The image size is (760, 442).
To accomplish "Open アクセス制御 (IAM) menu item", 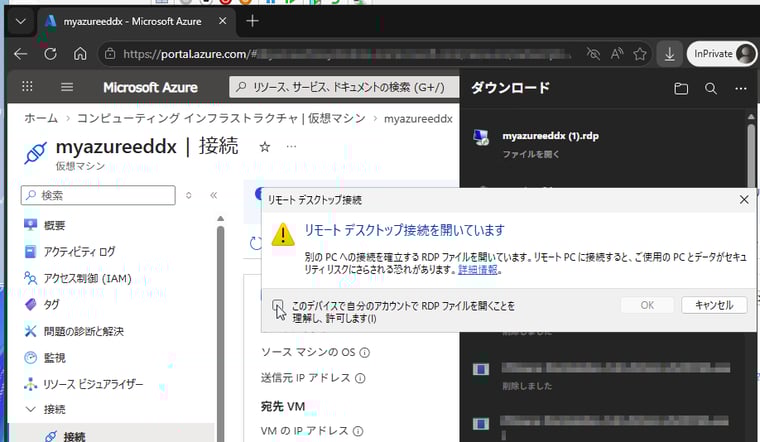I will point(87,278).
